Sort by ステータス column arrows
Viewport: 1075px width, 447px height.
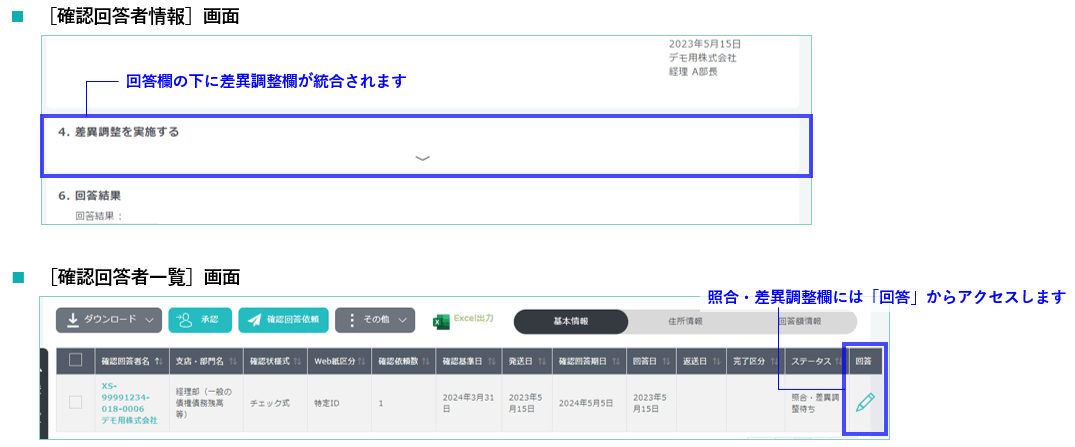[x=835, y=360]
